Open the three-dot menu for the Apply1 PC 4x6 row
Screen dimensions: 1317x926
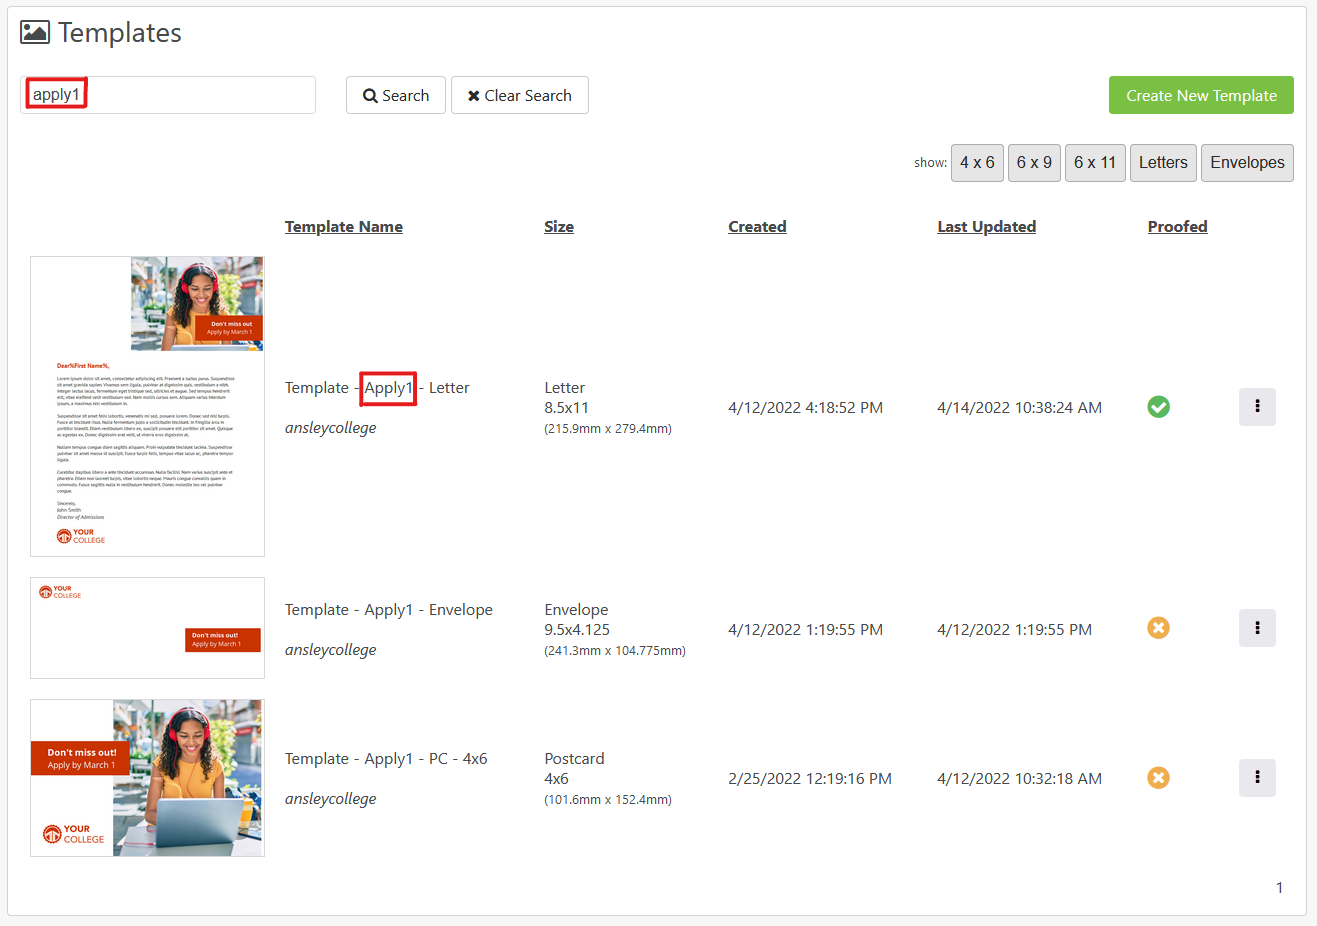coord(1257,778)
